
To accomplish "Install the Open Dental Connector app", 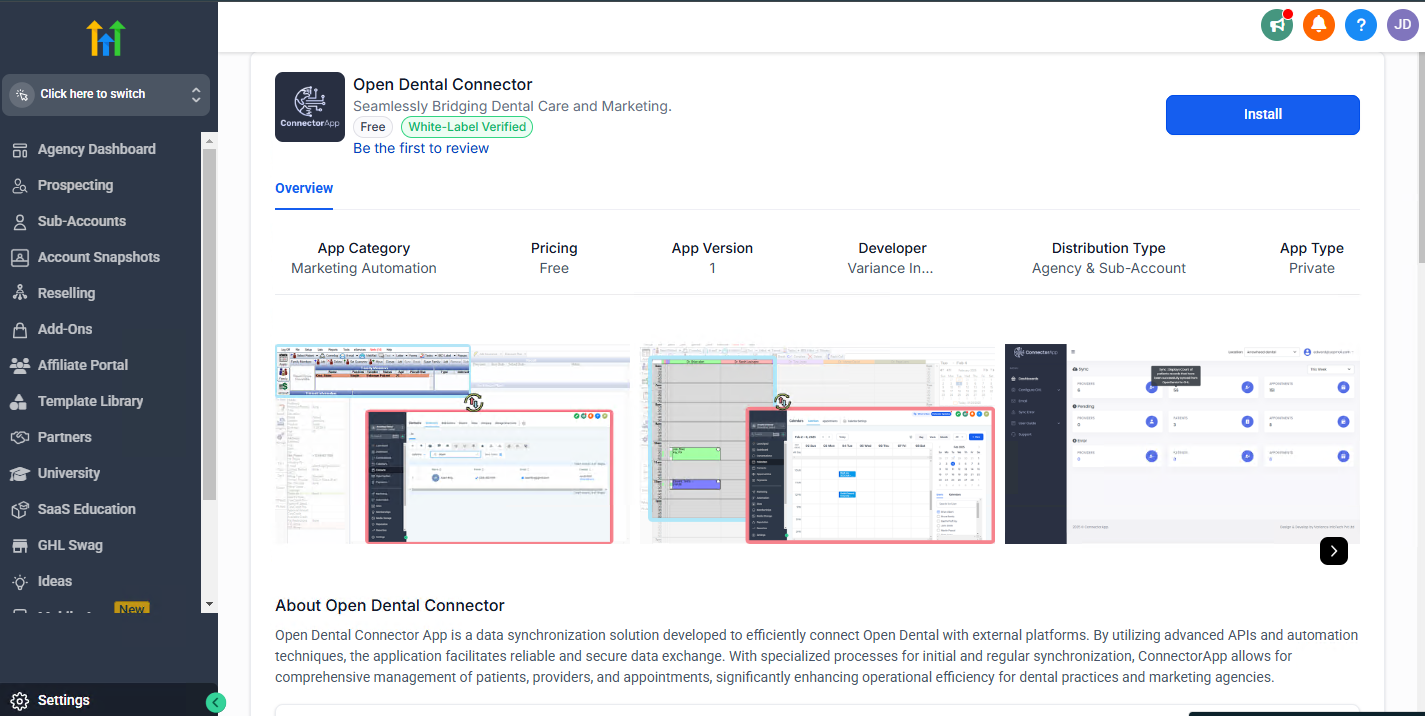I will point(1262,115).
